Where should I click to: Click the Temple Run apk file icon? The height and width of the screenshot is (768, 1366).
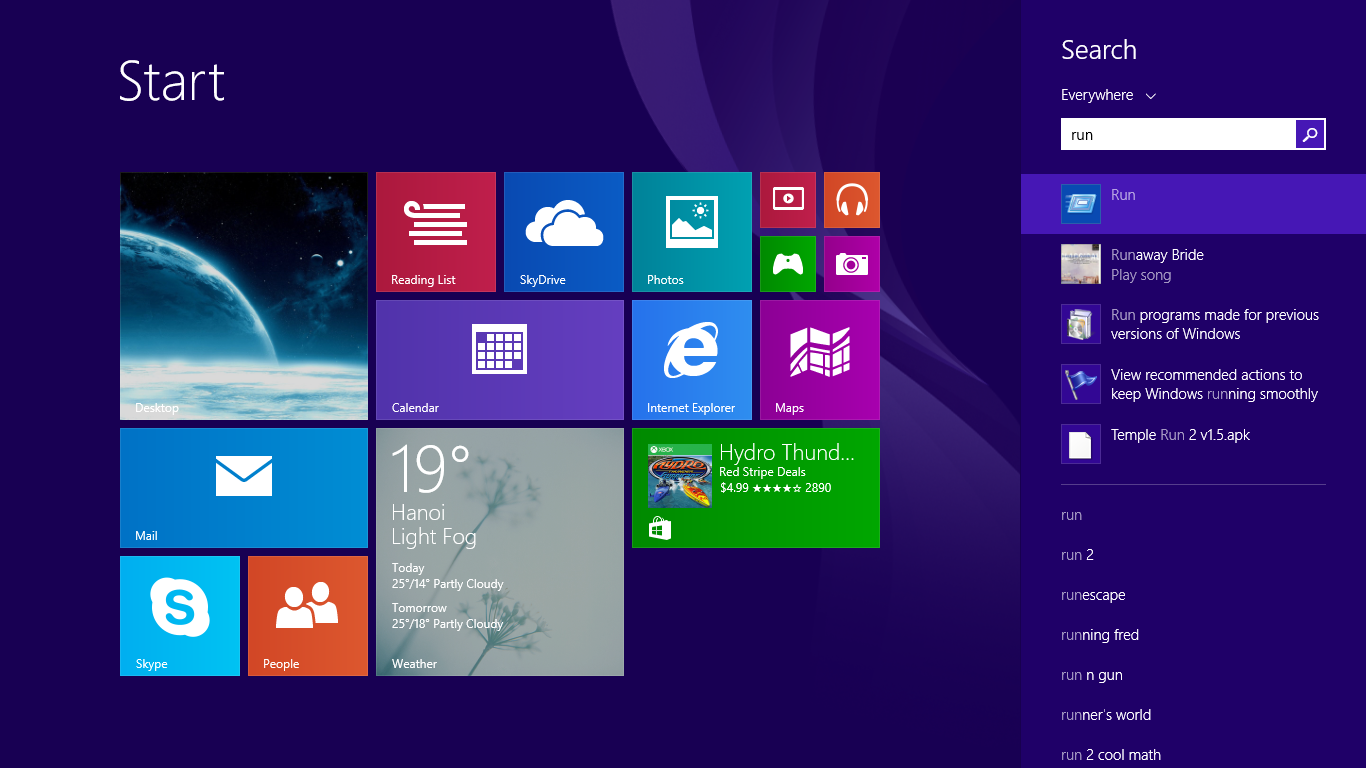tap(1081, 444)
